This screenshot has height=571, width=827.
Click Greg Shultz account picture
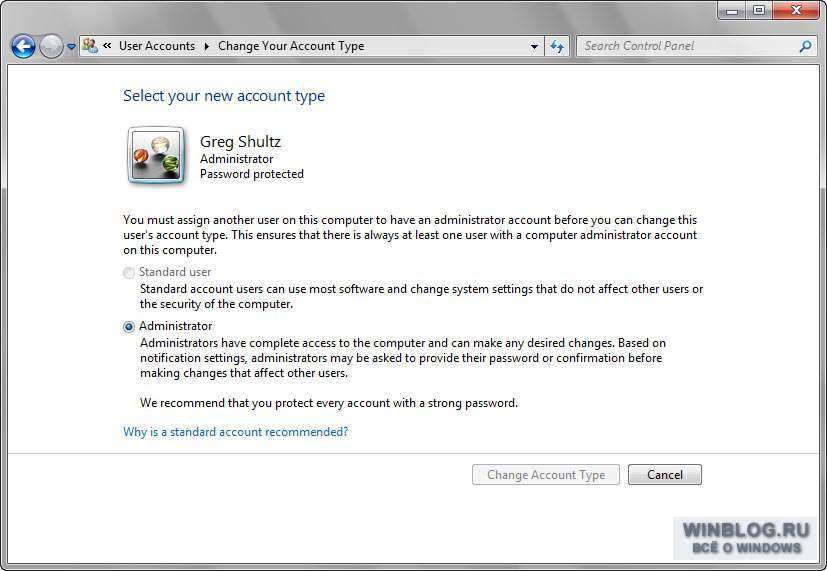click(x=156, y=156)
